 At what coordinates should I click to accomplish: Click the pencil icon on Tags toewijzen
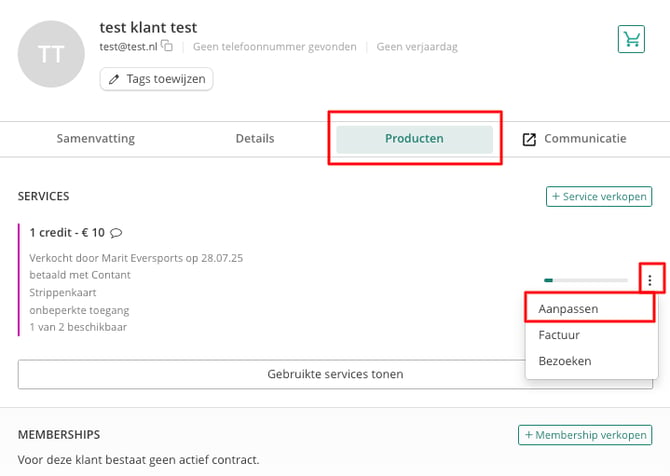click(x=114, y=79)
